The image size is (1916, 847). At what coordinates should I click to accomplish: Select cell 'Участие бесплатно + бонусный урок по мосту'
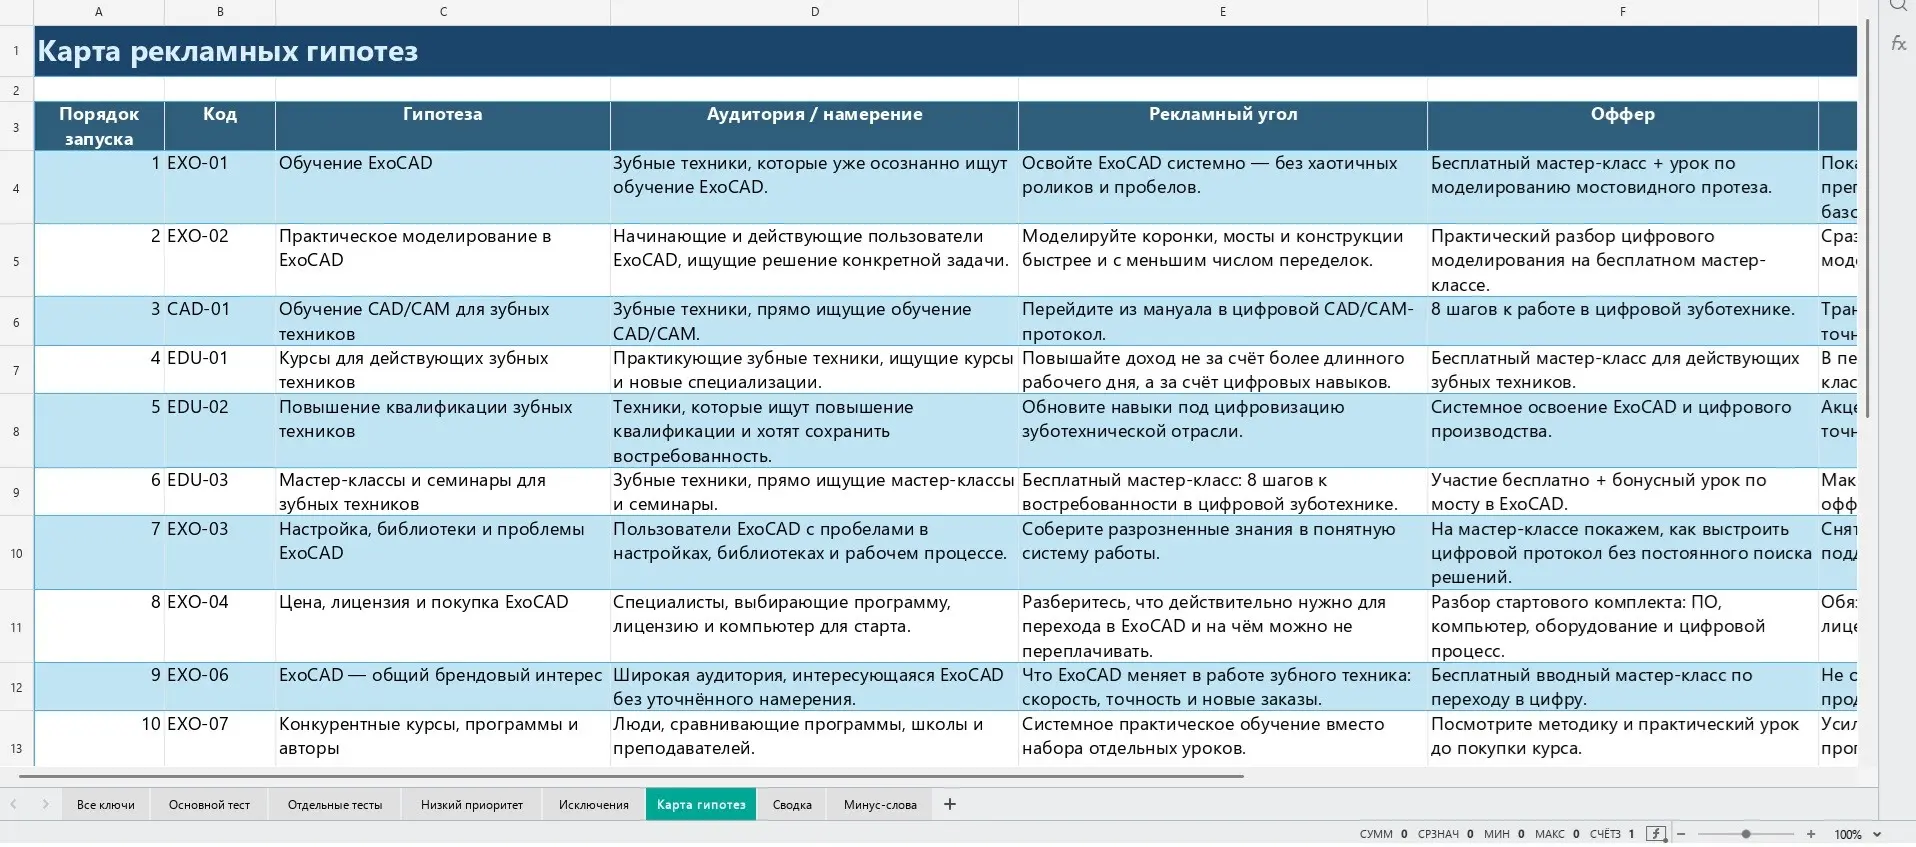click(1623, 492)
